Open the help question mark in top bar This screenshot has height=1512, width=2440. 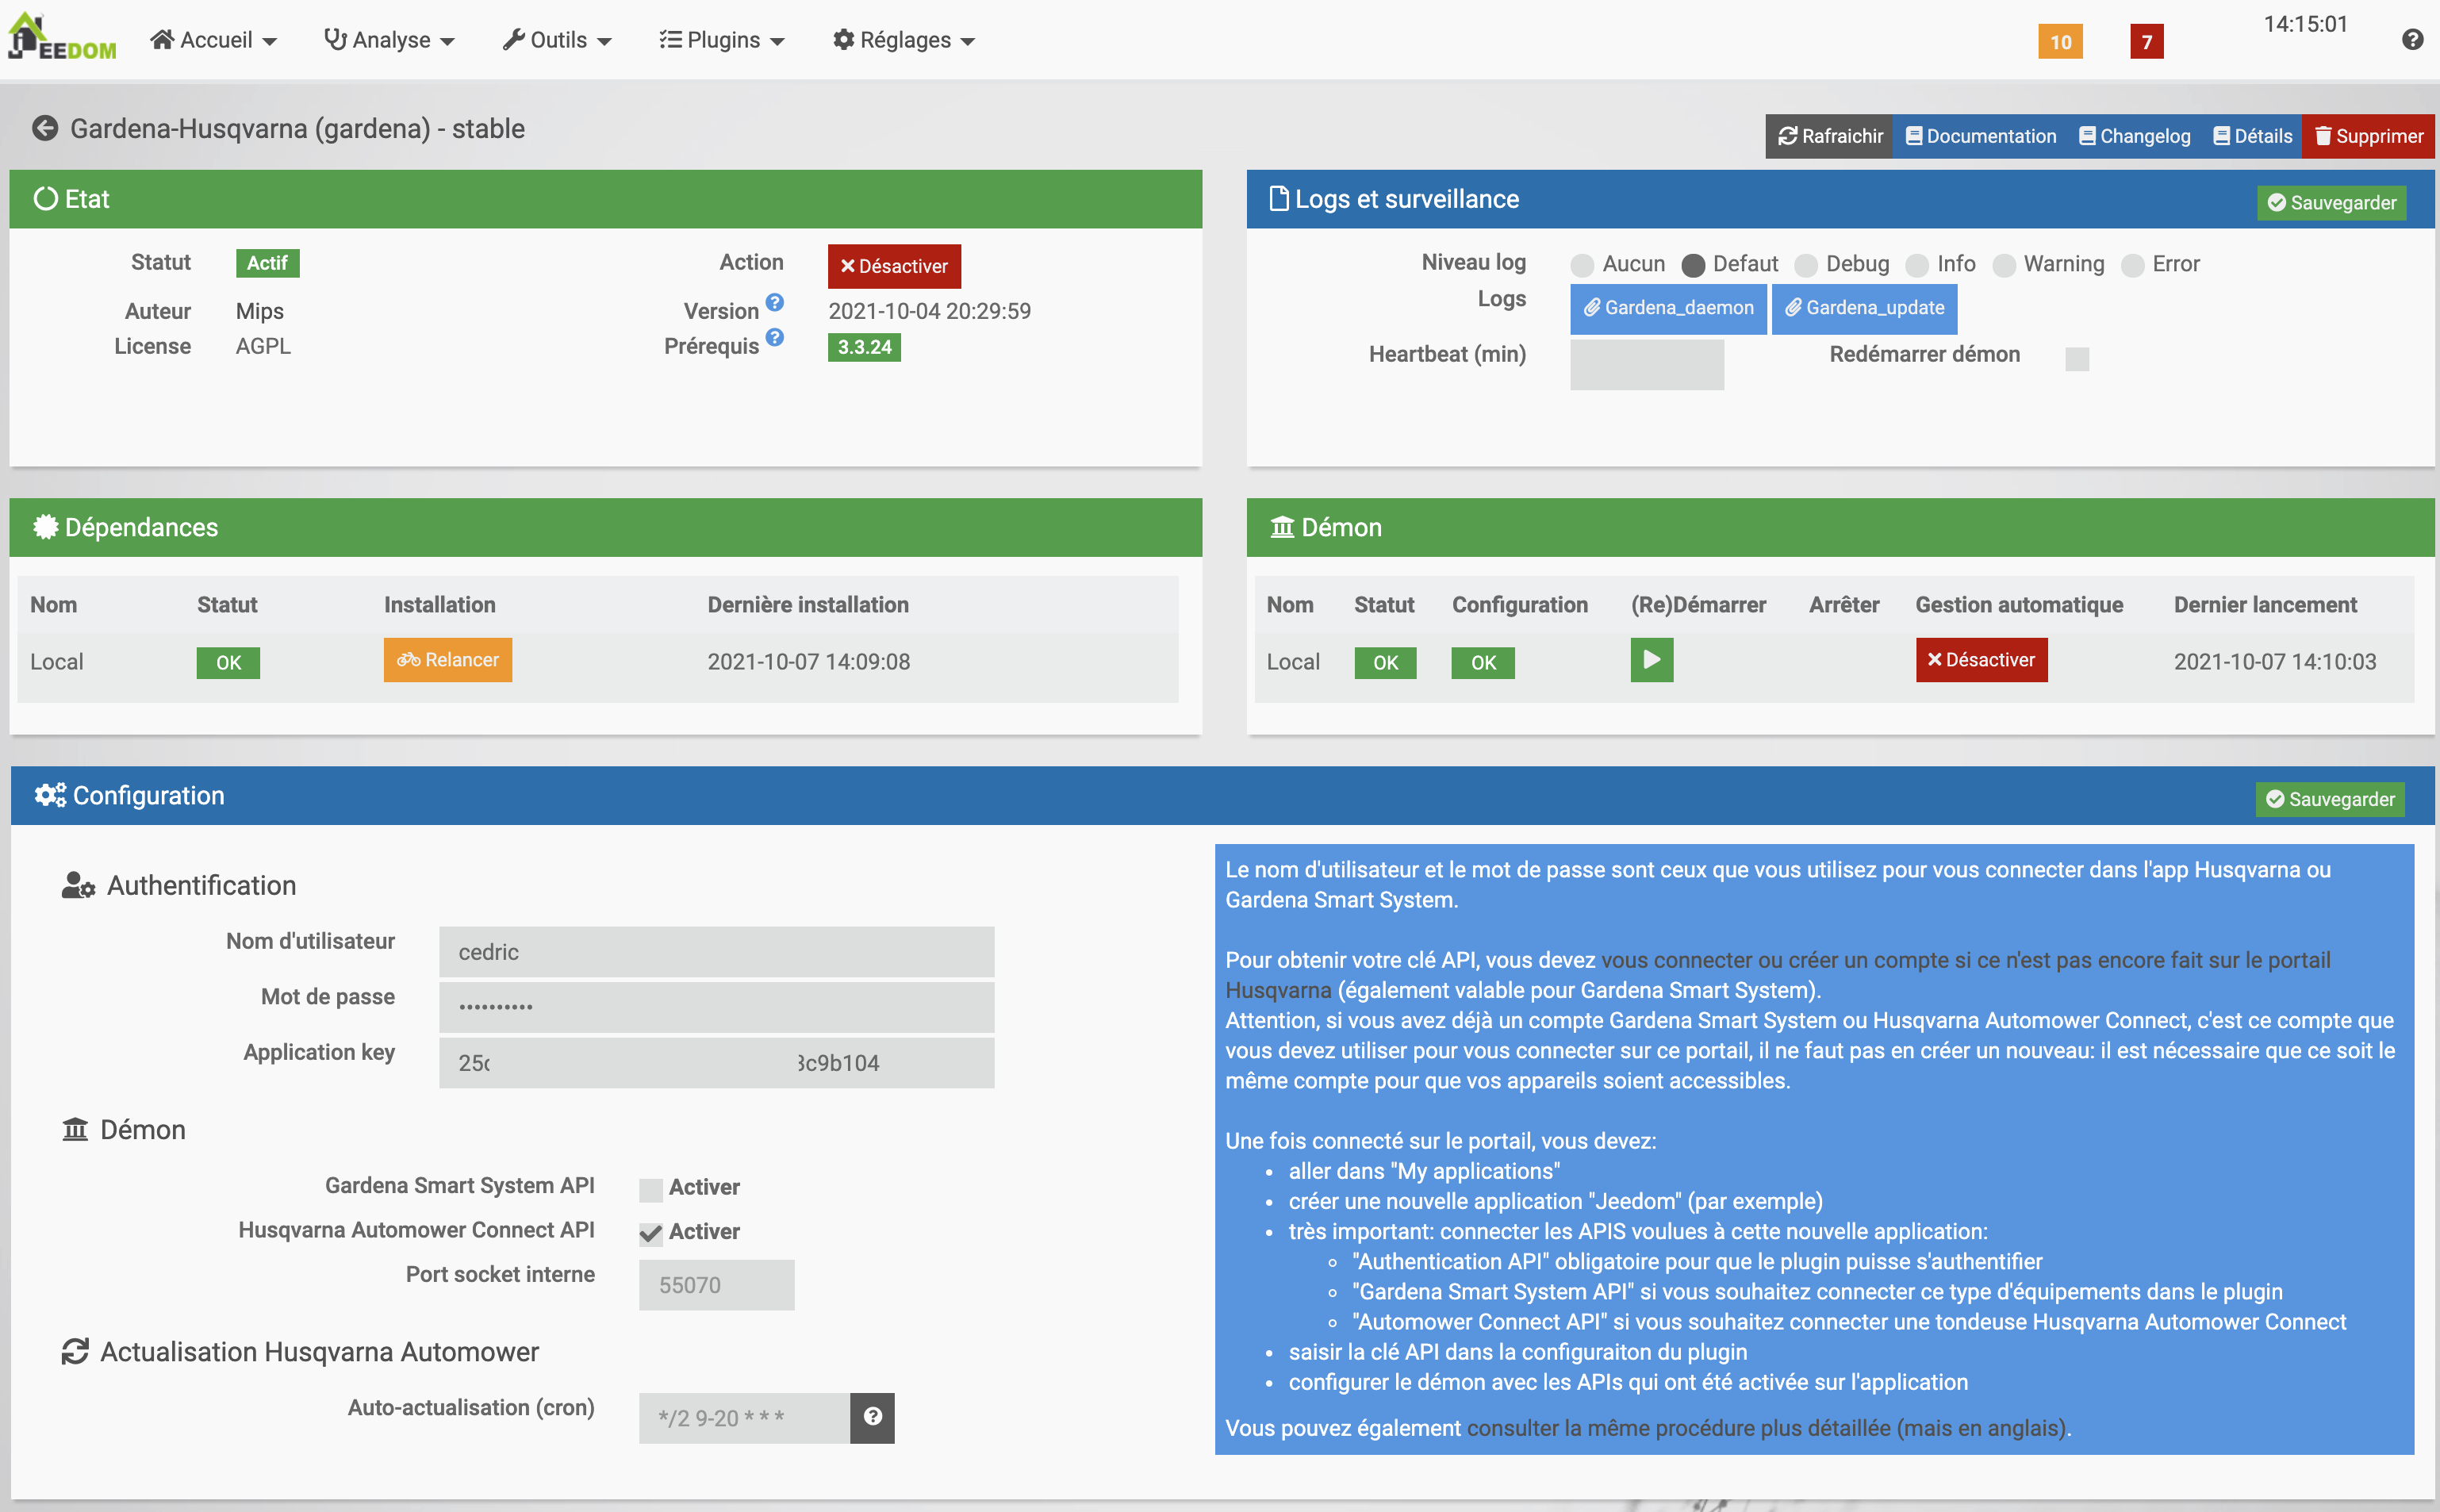tap(2412, 39)
